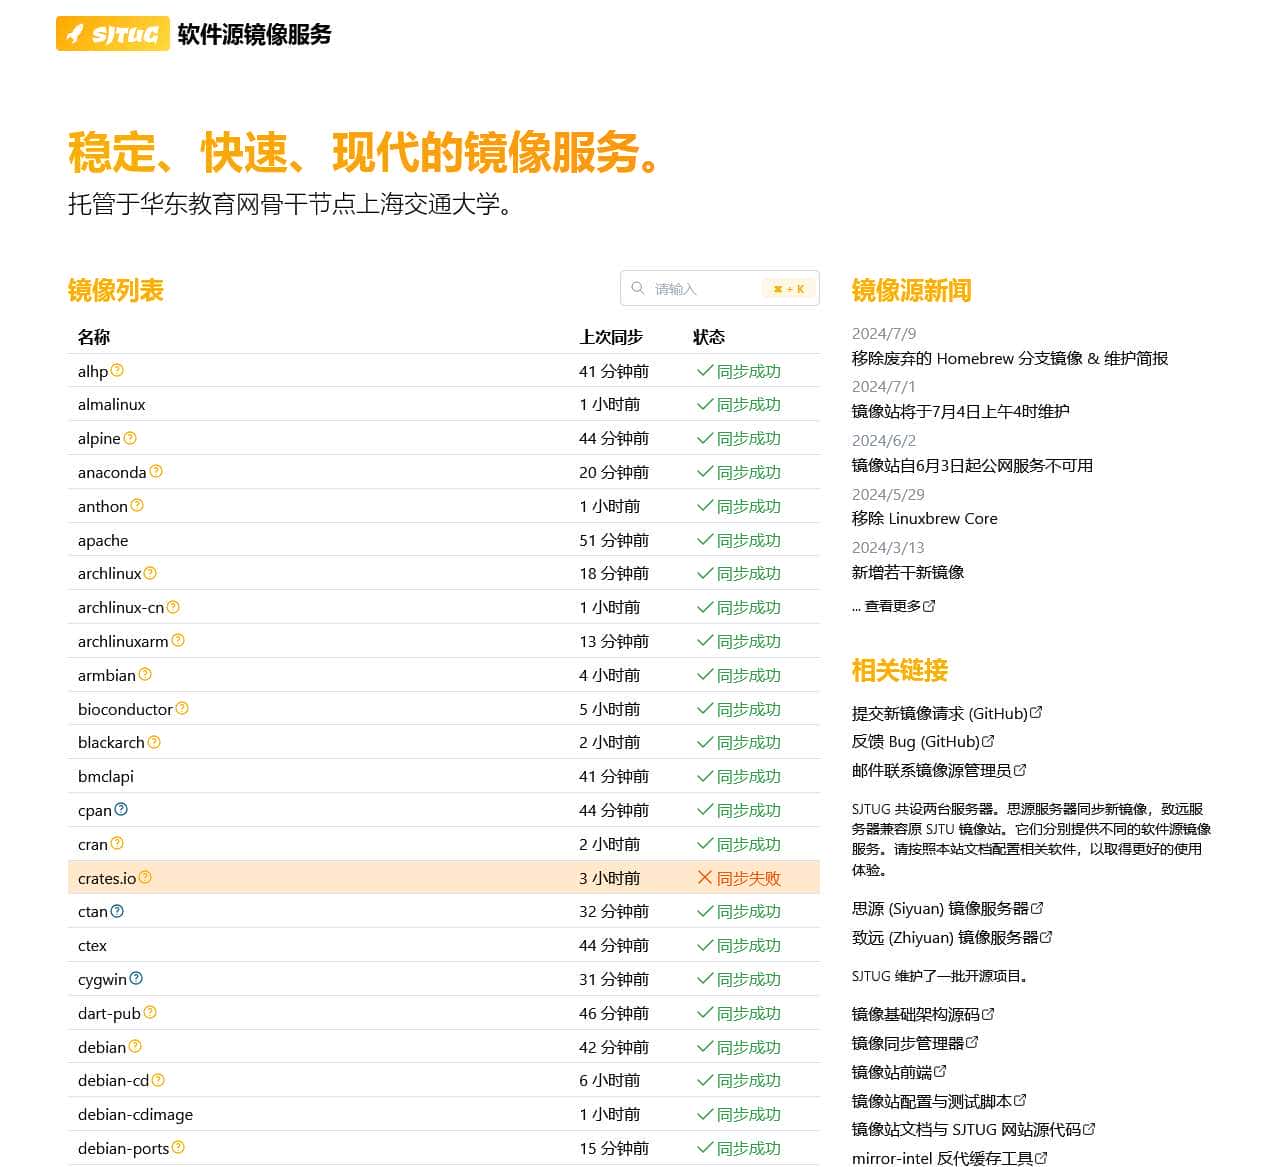1280x1167 pixels.
Task: Click 软件源镜像服务 site title
Action: click(254, 34)
